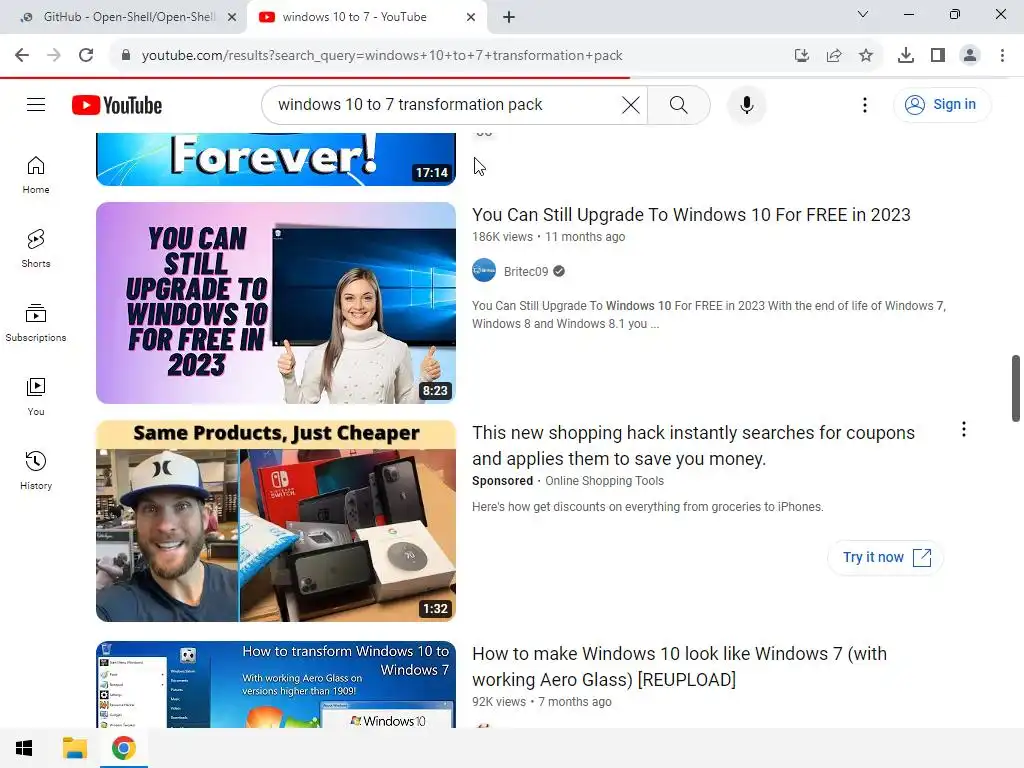View site information padlock icon
Screen dimensions: 1024x768
coord(125,55)
